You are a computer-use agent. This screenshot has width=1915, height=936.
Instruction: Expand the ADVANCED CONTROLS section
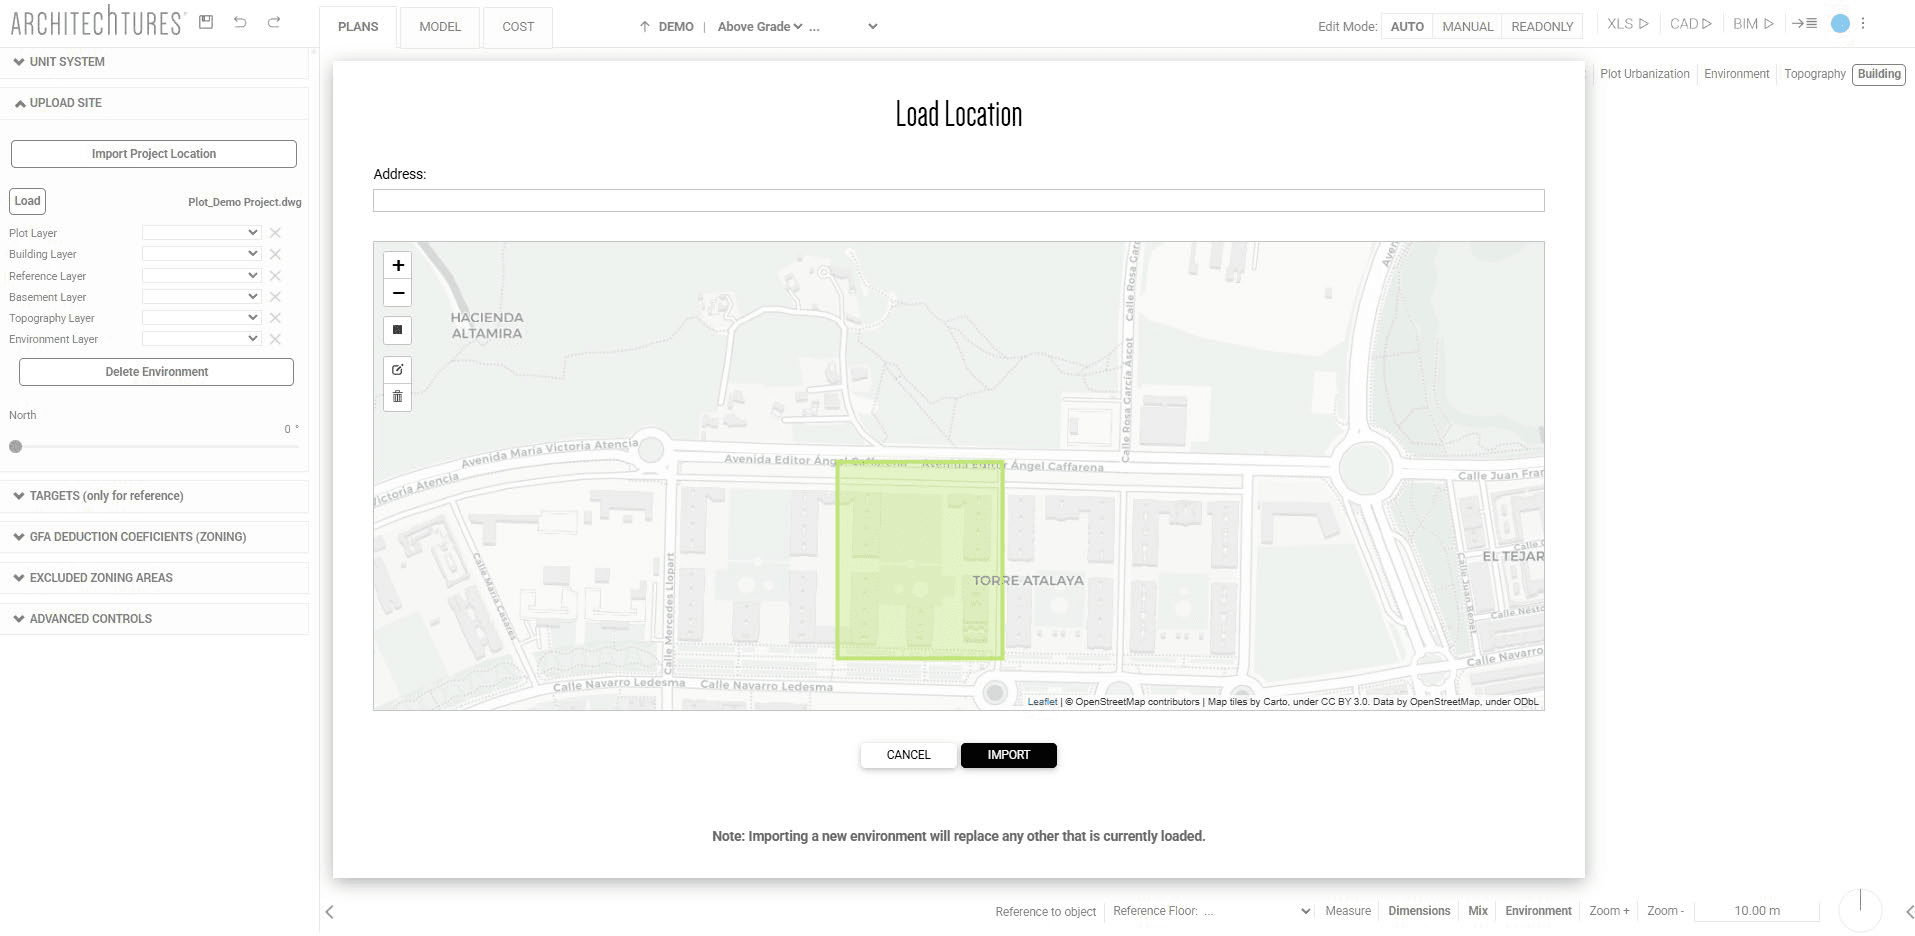[89, 618]
